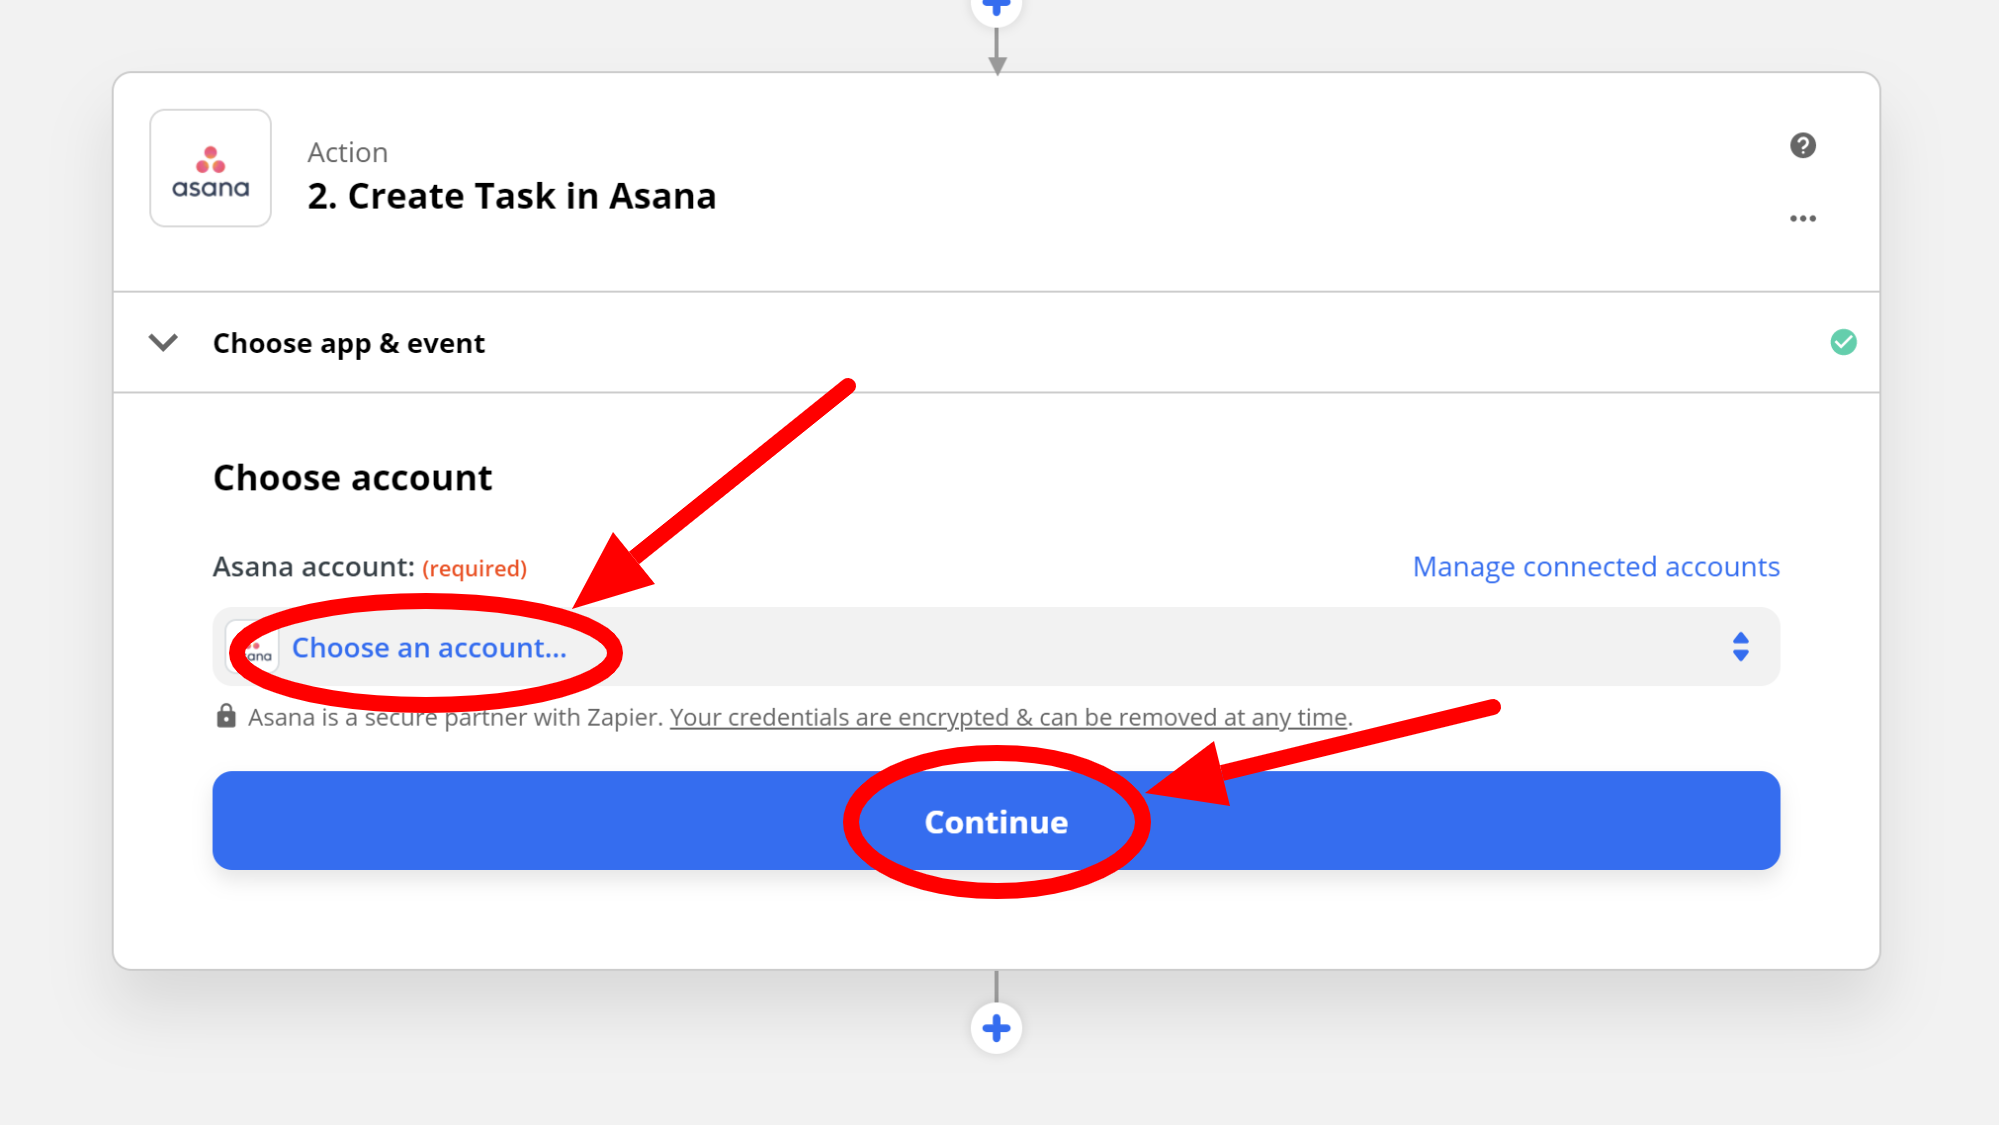Image resolution: width=1999 pixels, height=1126 pixels.
Task: Collapse the Choose app & event chevron
Action: pyautogui.click(x=163, y=343)
